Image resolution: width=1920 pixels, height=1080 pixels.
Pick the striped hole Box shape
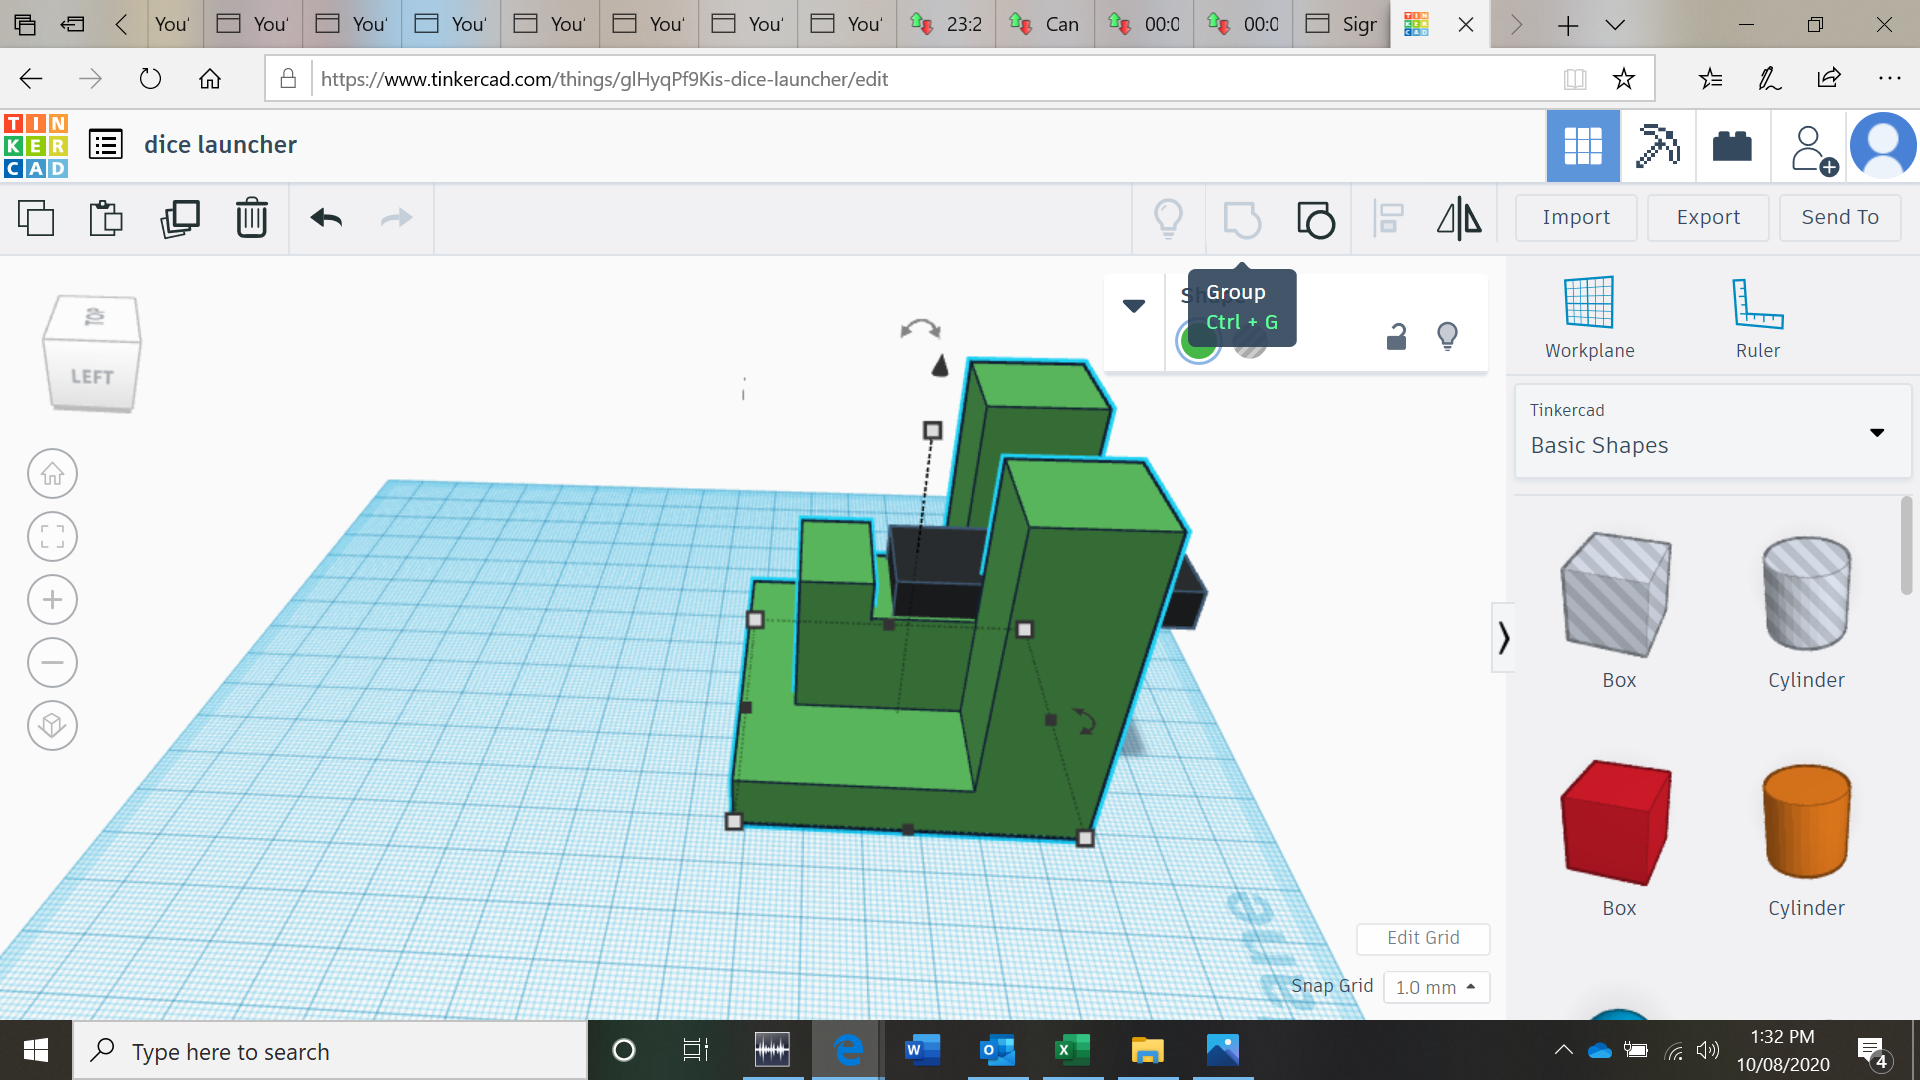pyautogui.click(x=1617, y=594)
